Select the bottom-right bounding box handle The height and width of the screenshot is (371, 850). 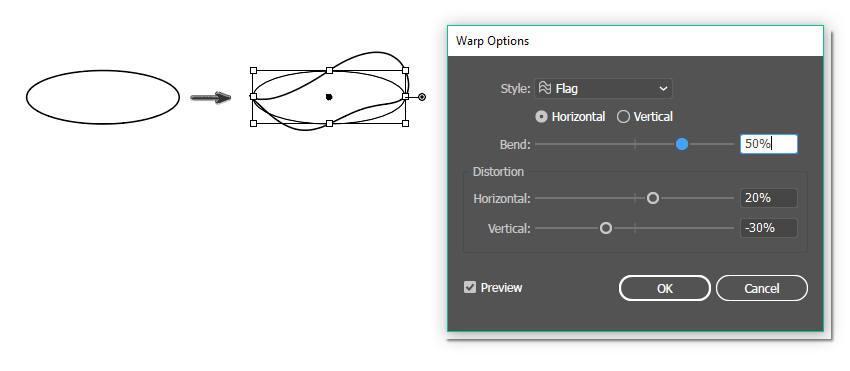tap(405, 124)
